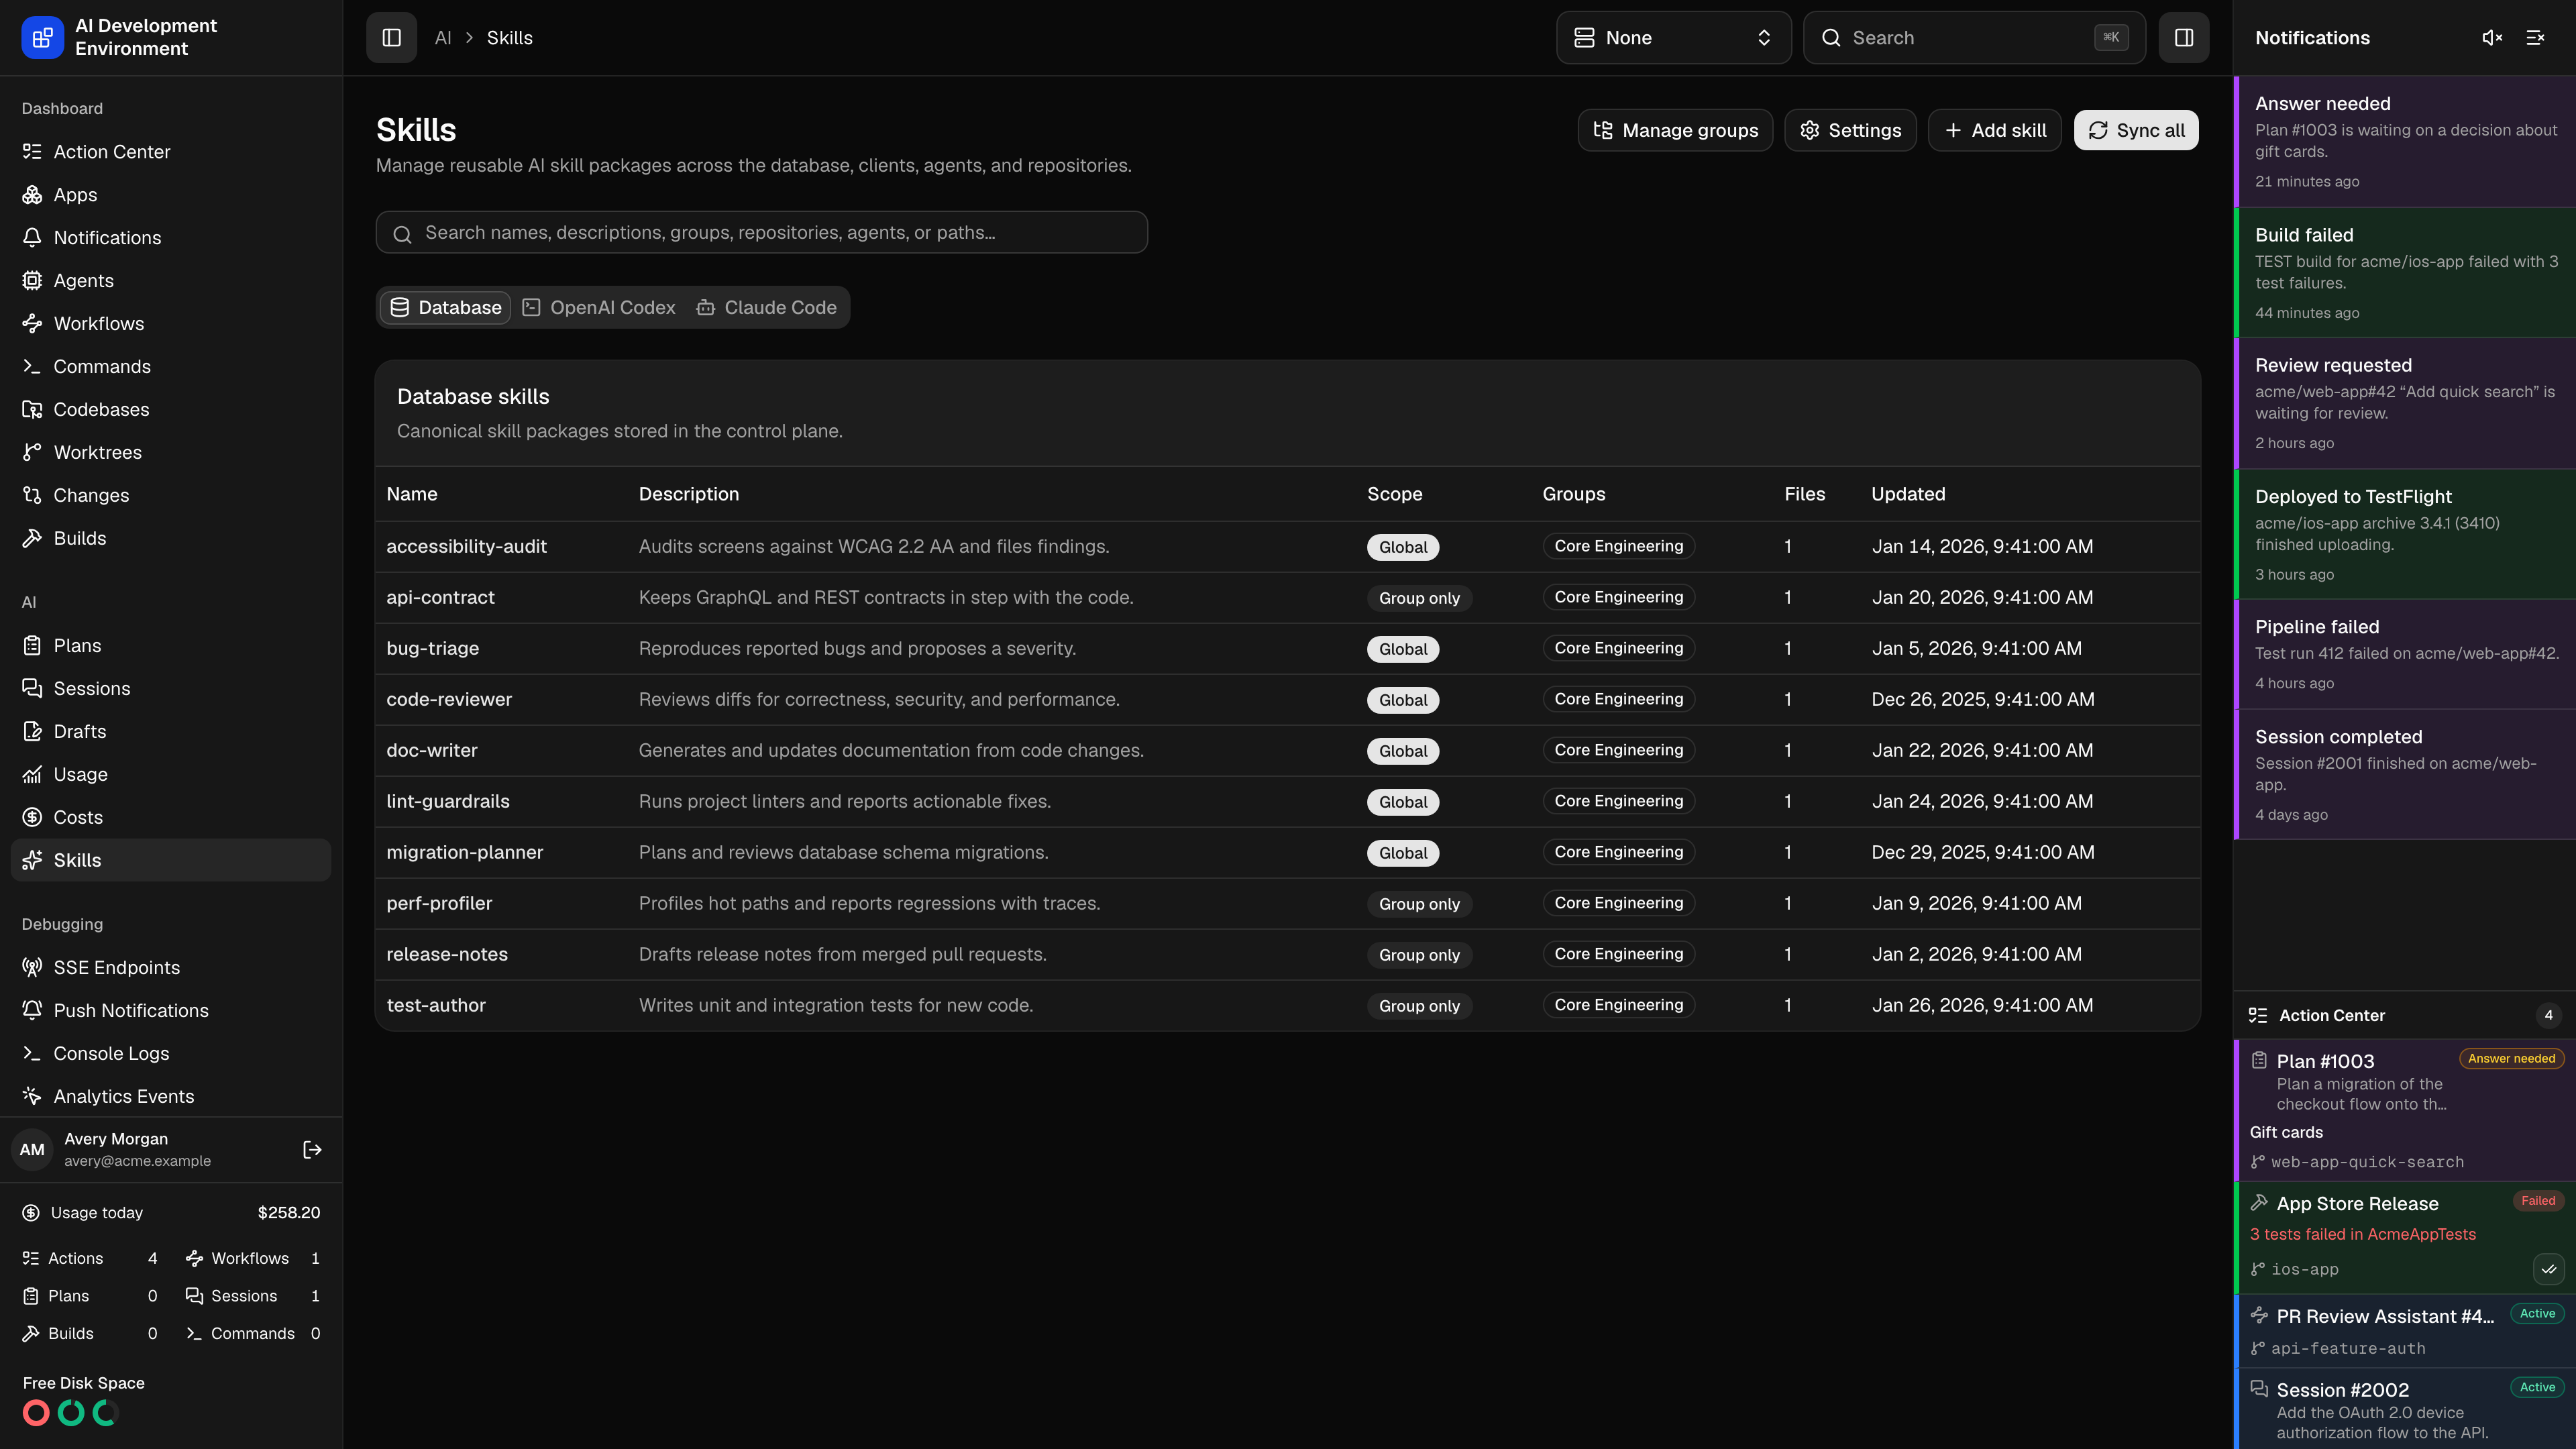Image resolution: width=2576 pixels, height=1449 pixels.
Task: Click Group only badge for api-contract
Action: click(x=1419, y=598)
